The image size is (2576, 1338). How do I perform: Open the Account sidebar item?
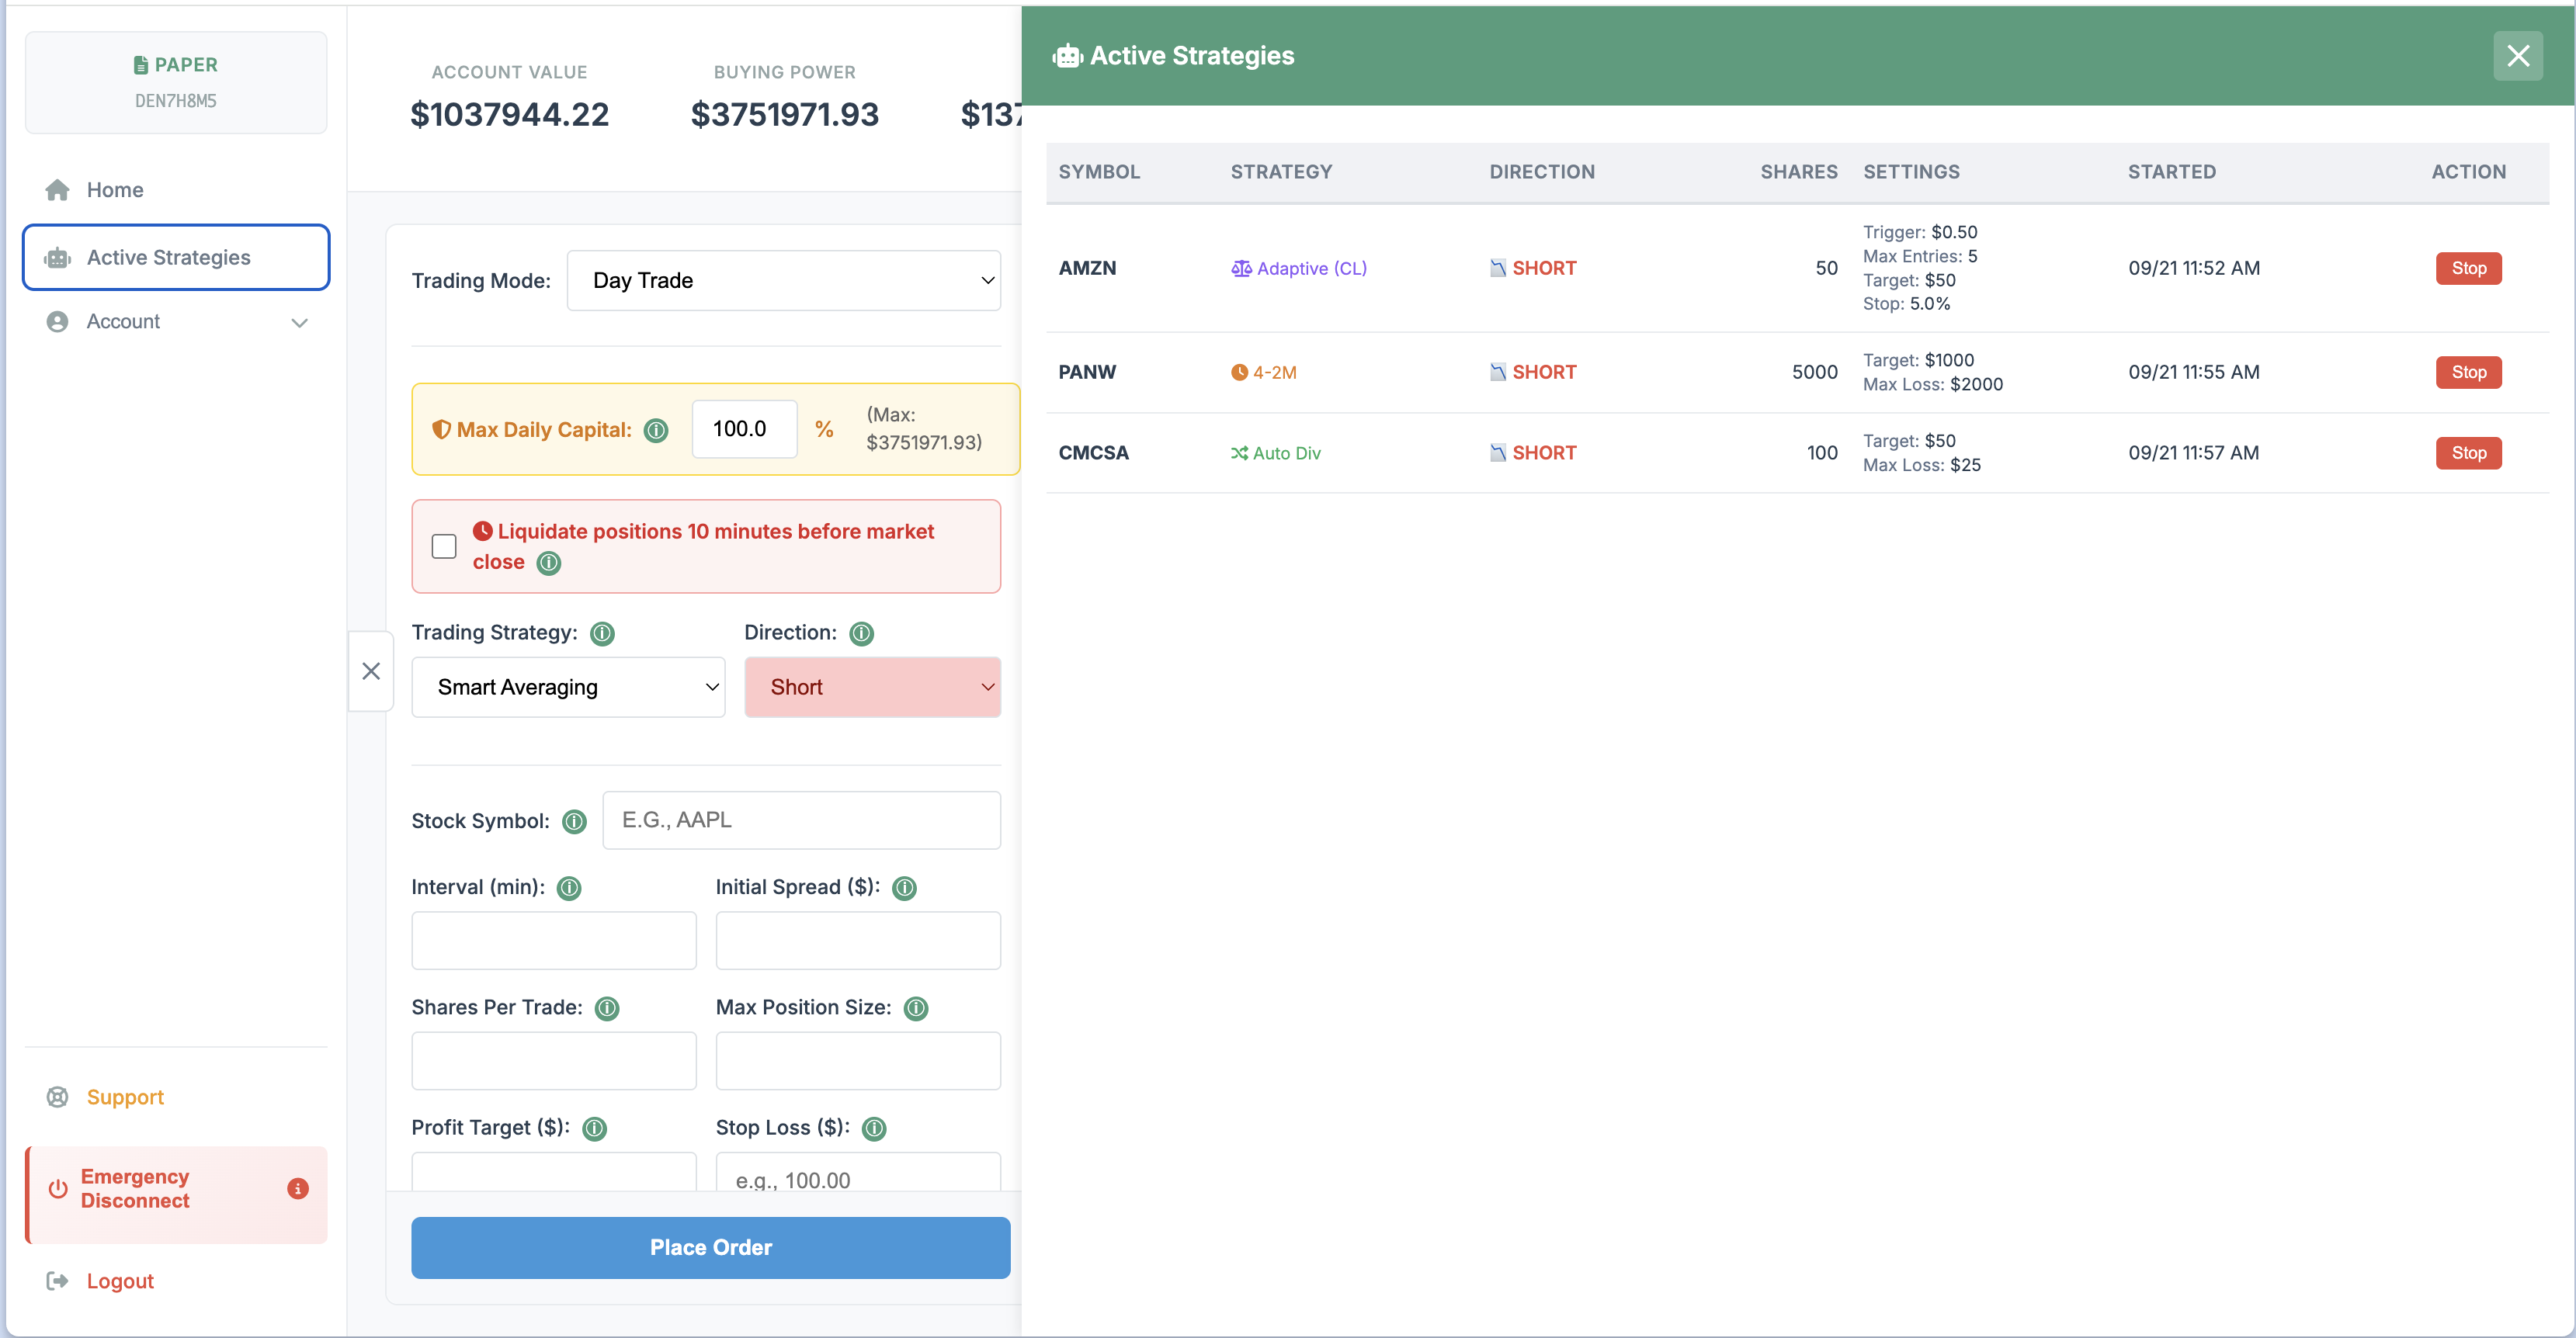tap(176, 322)
